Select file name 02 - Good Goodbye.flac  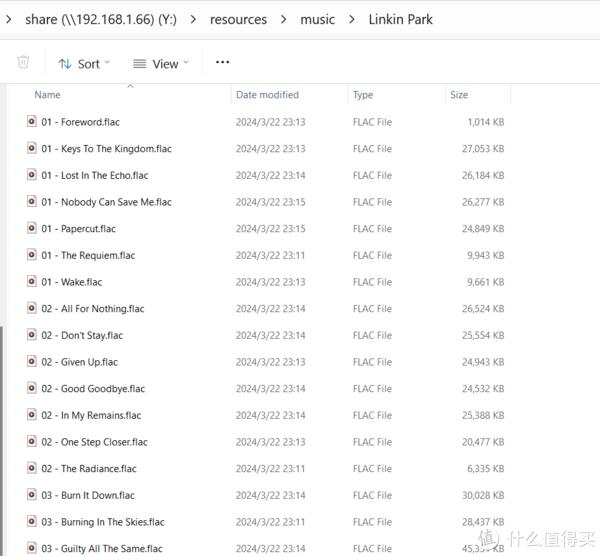pos(93,389)
